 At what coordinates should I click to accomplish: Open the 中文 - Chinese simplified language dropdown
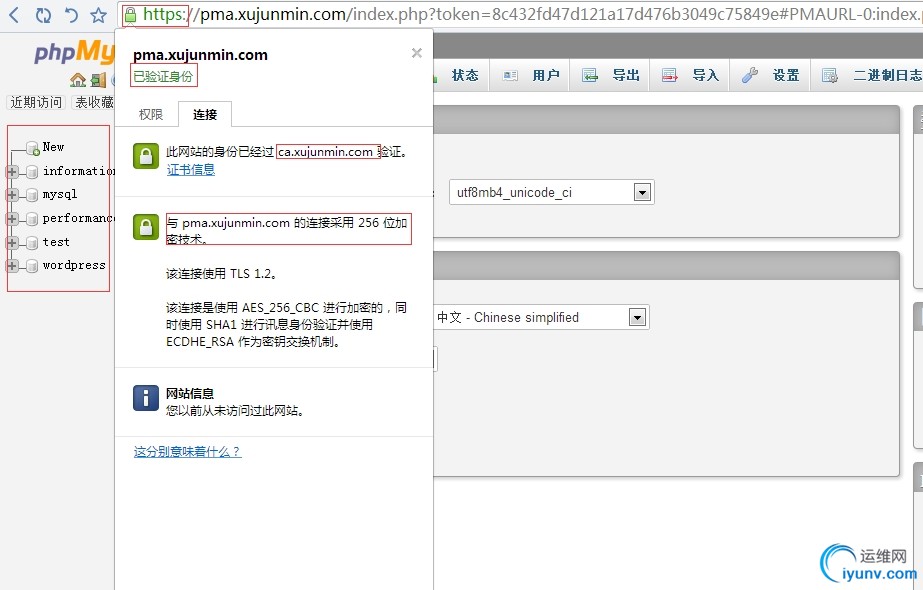click(541, 317)
